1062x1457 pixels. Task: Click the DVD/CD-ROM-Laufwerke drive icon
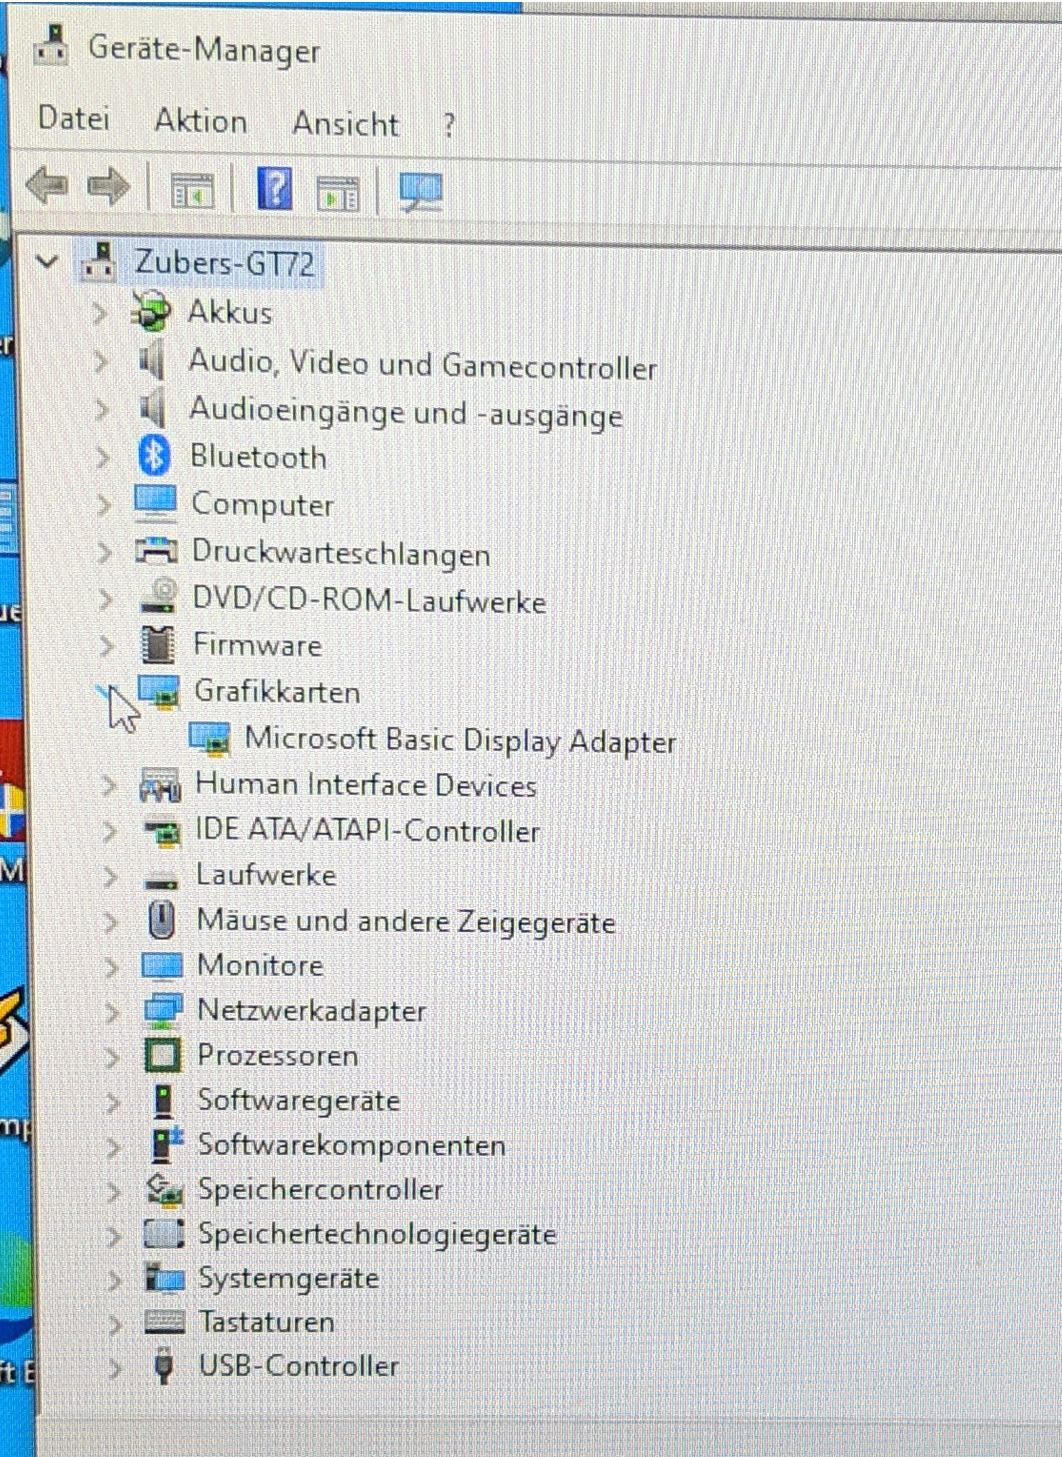click(159, 598)
